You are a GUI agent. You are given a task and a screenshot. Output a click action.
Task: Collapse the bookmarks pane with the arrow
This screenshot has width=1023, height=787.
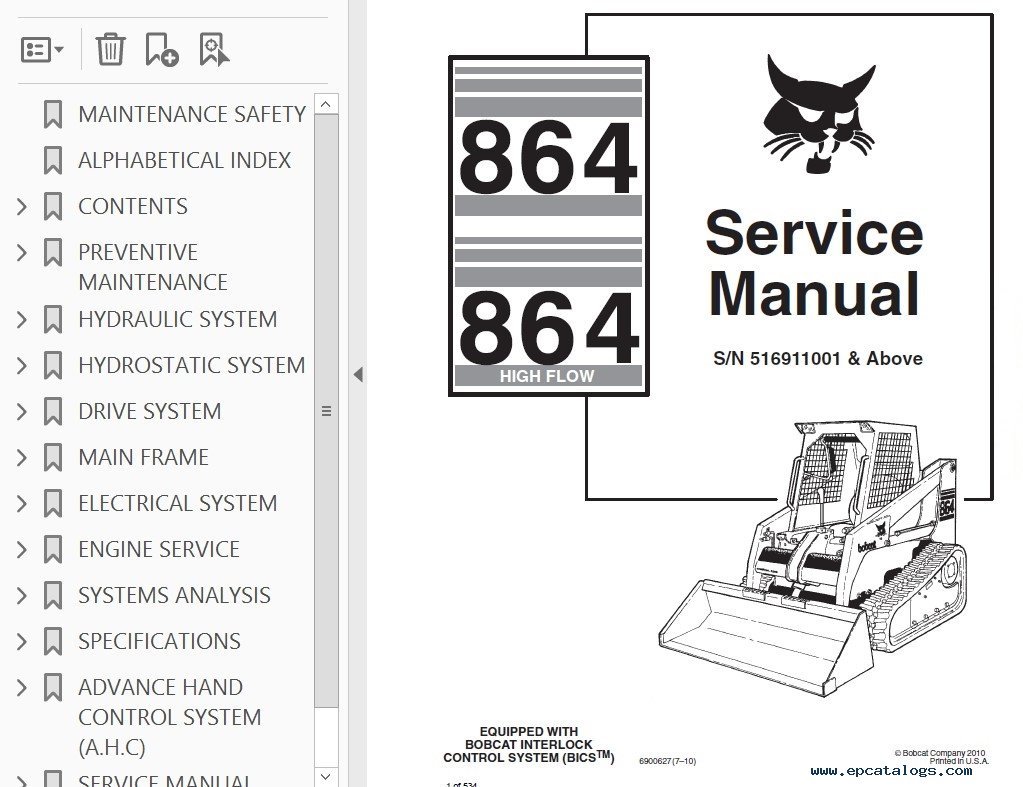(x=358, y=375)
